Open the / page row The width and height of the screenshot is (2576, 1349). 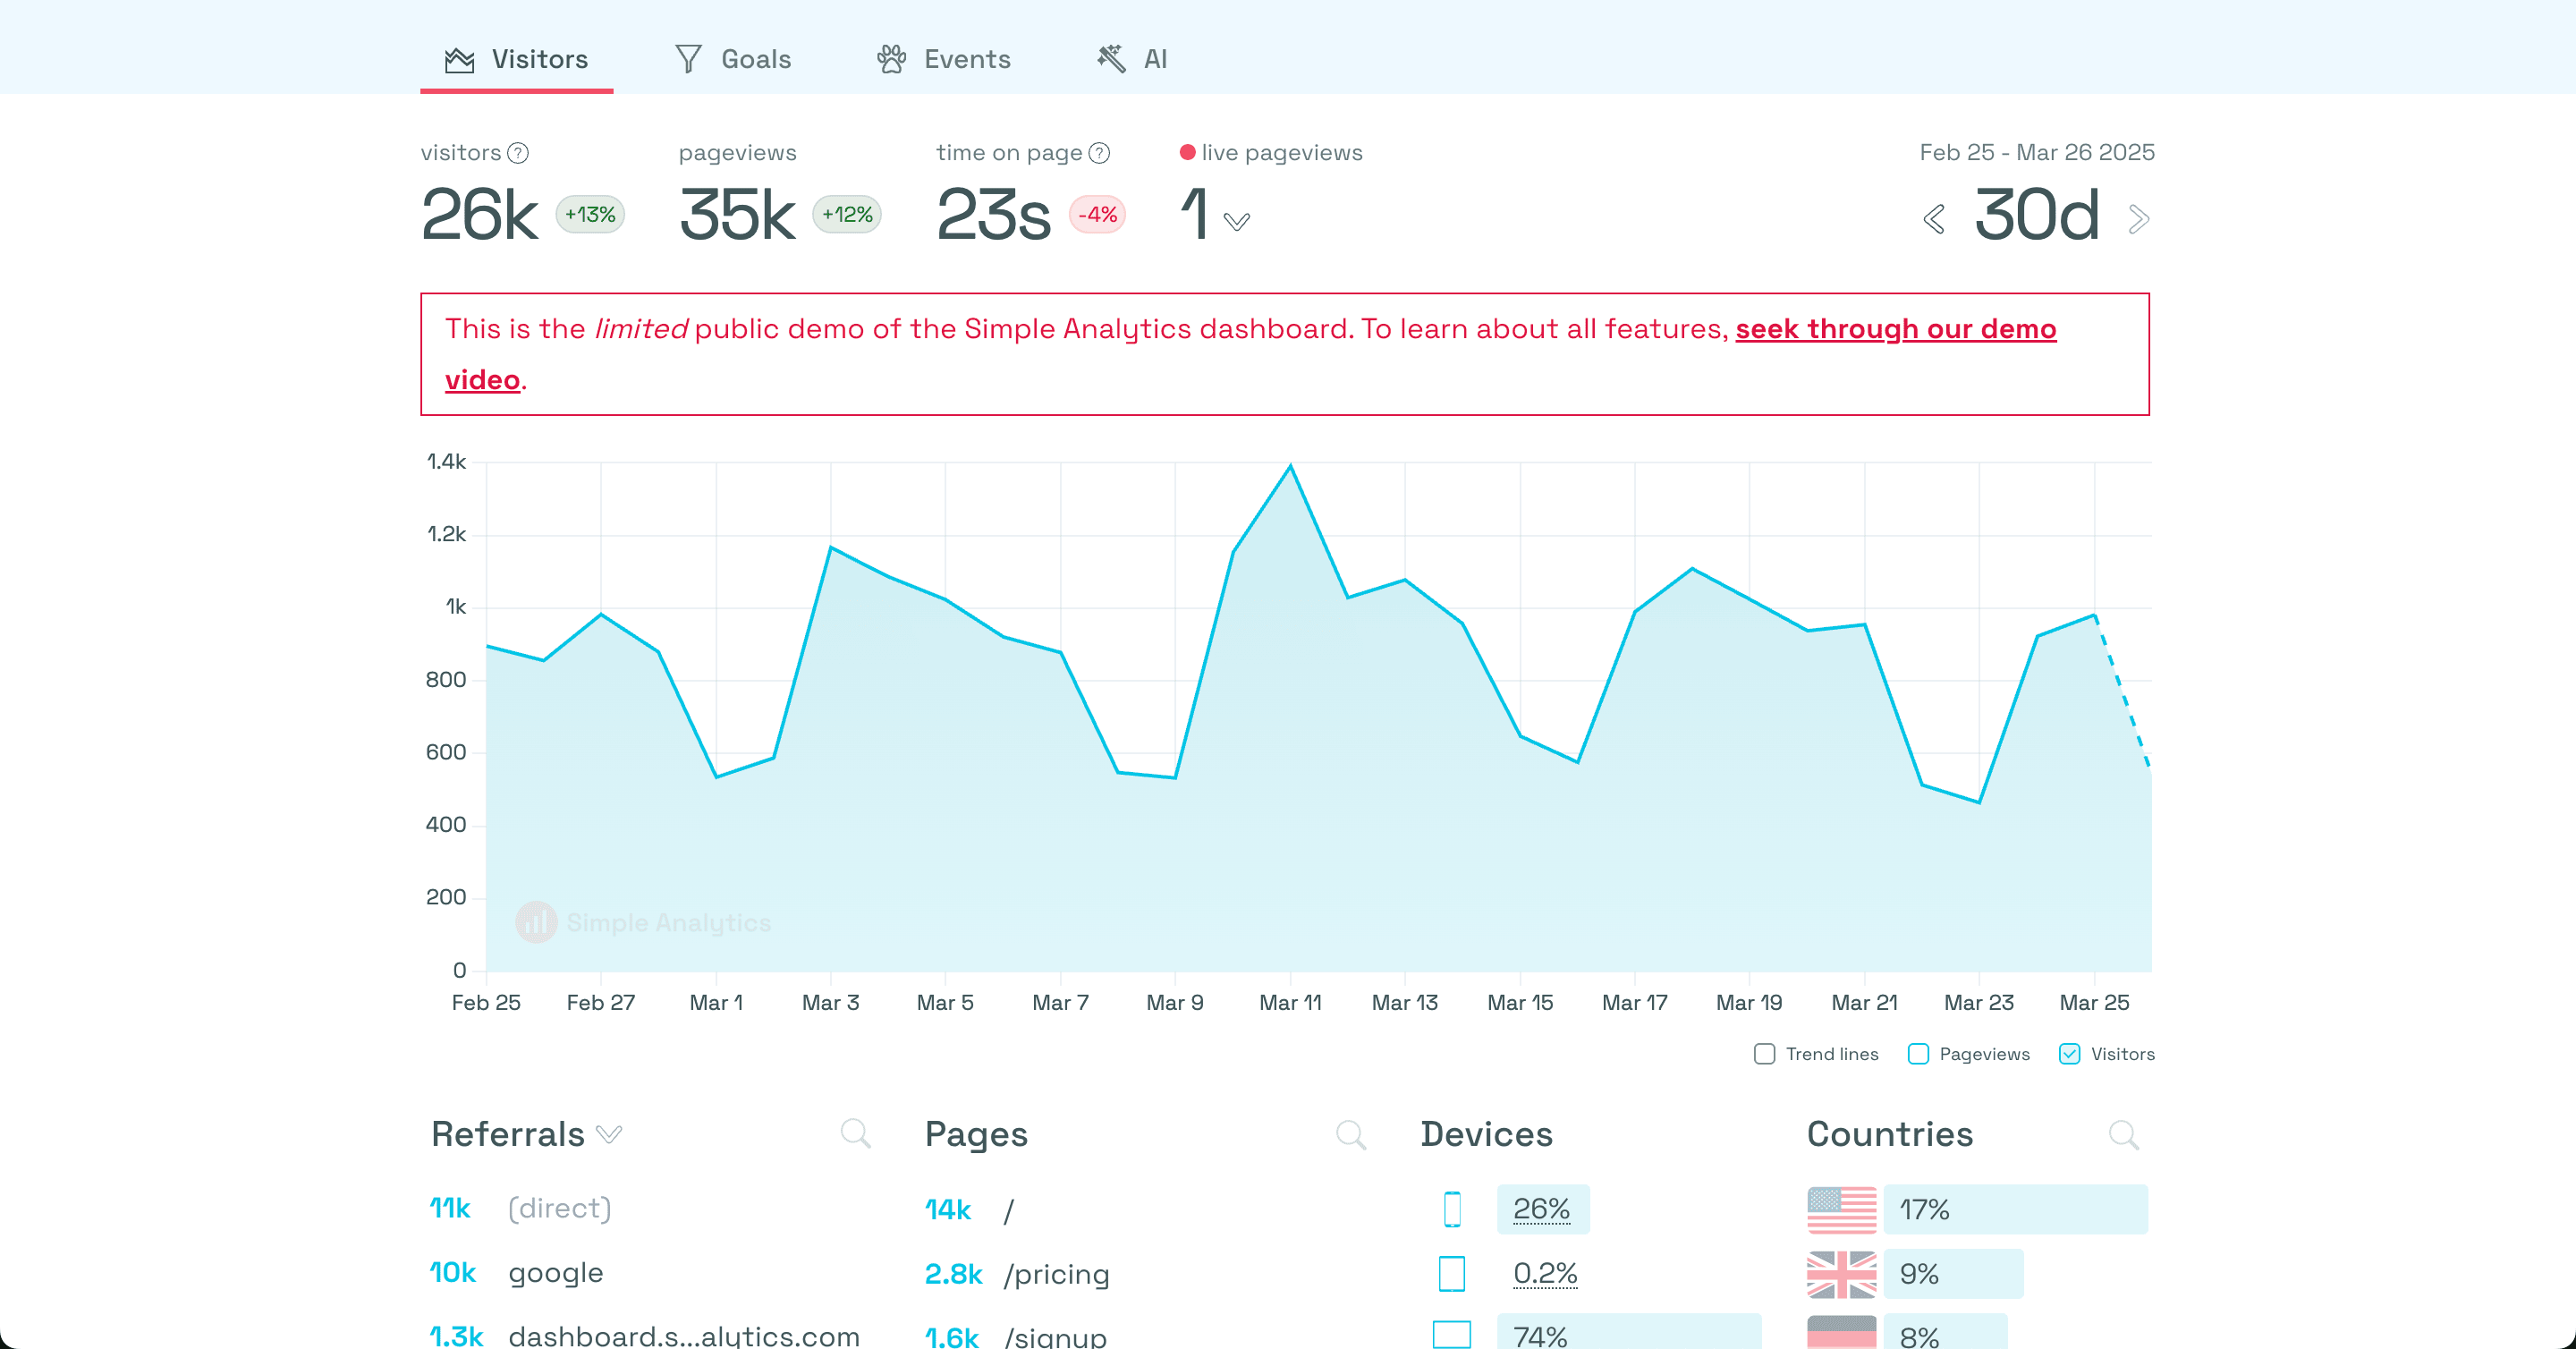tap(1145, 1209)
